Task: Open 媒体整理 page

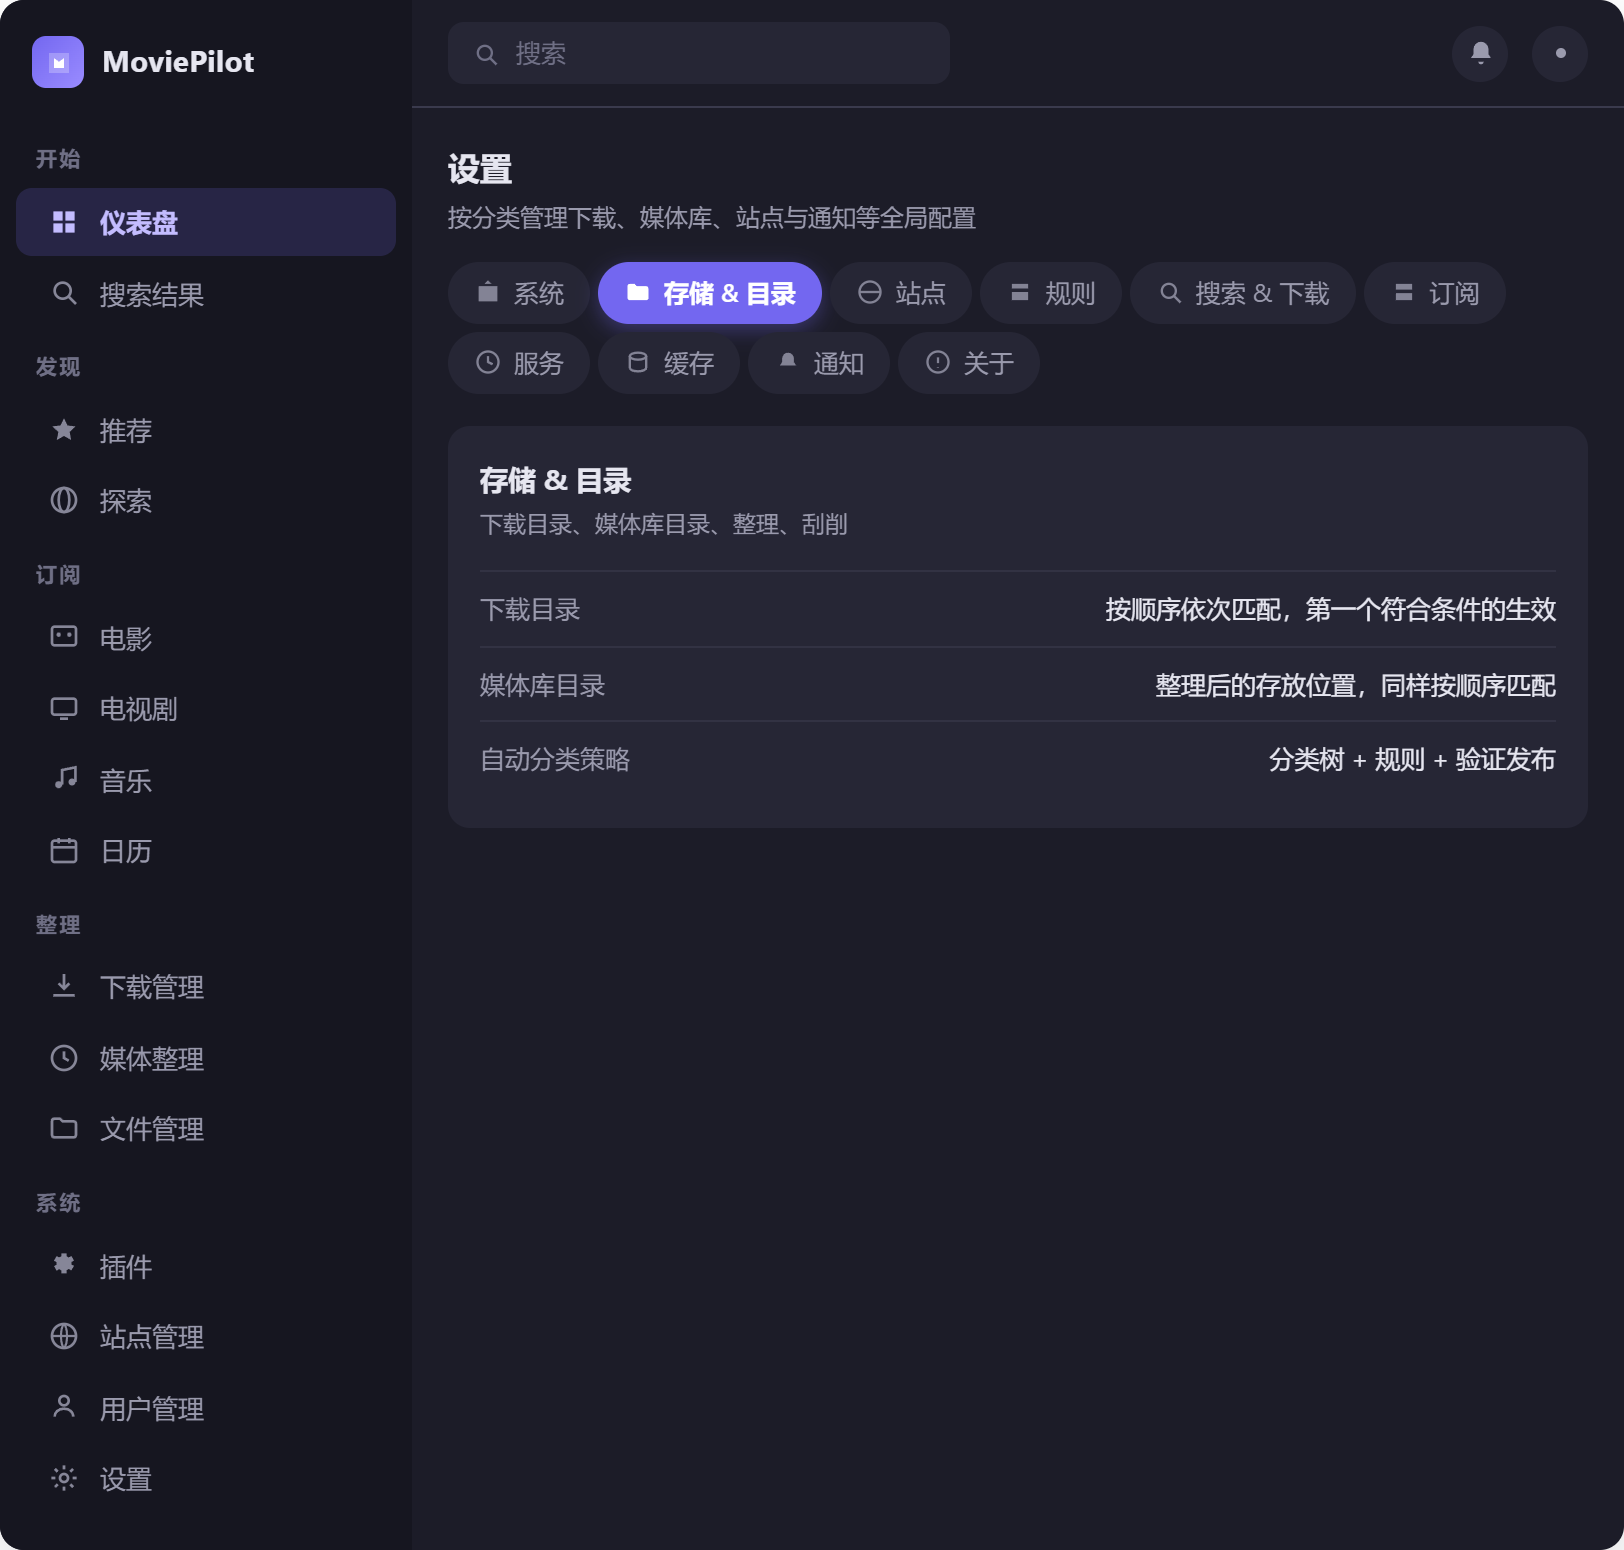Action: pyautogui.click(x=206, y=1058)
